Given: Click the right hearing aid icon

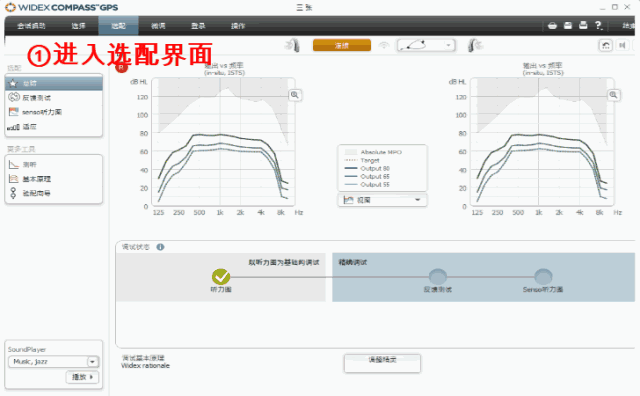Looking at the screenshot, I should tap(475, 45).
